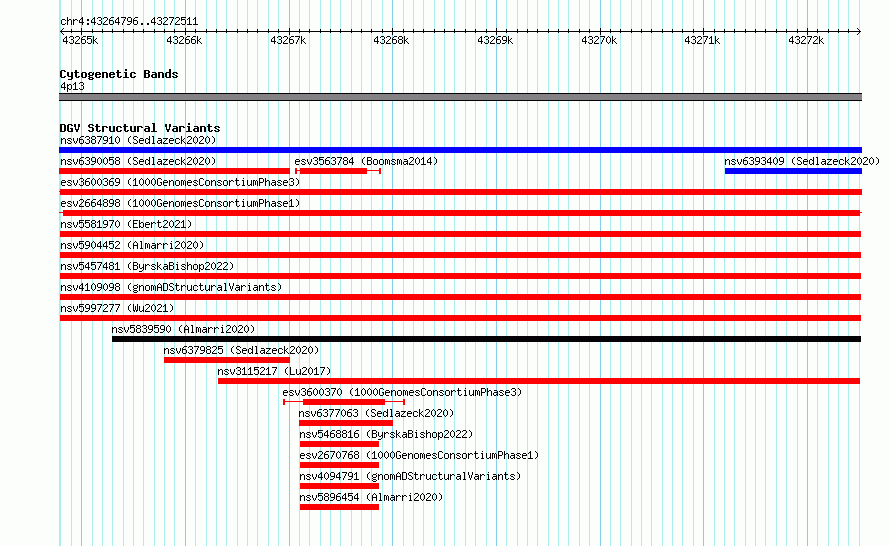Open nsv5904452 (Almarri2020) label

[x=132, y=245]
